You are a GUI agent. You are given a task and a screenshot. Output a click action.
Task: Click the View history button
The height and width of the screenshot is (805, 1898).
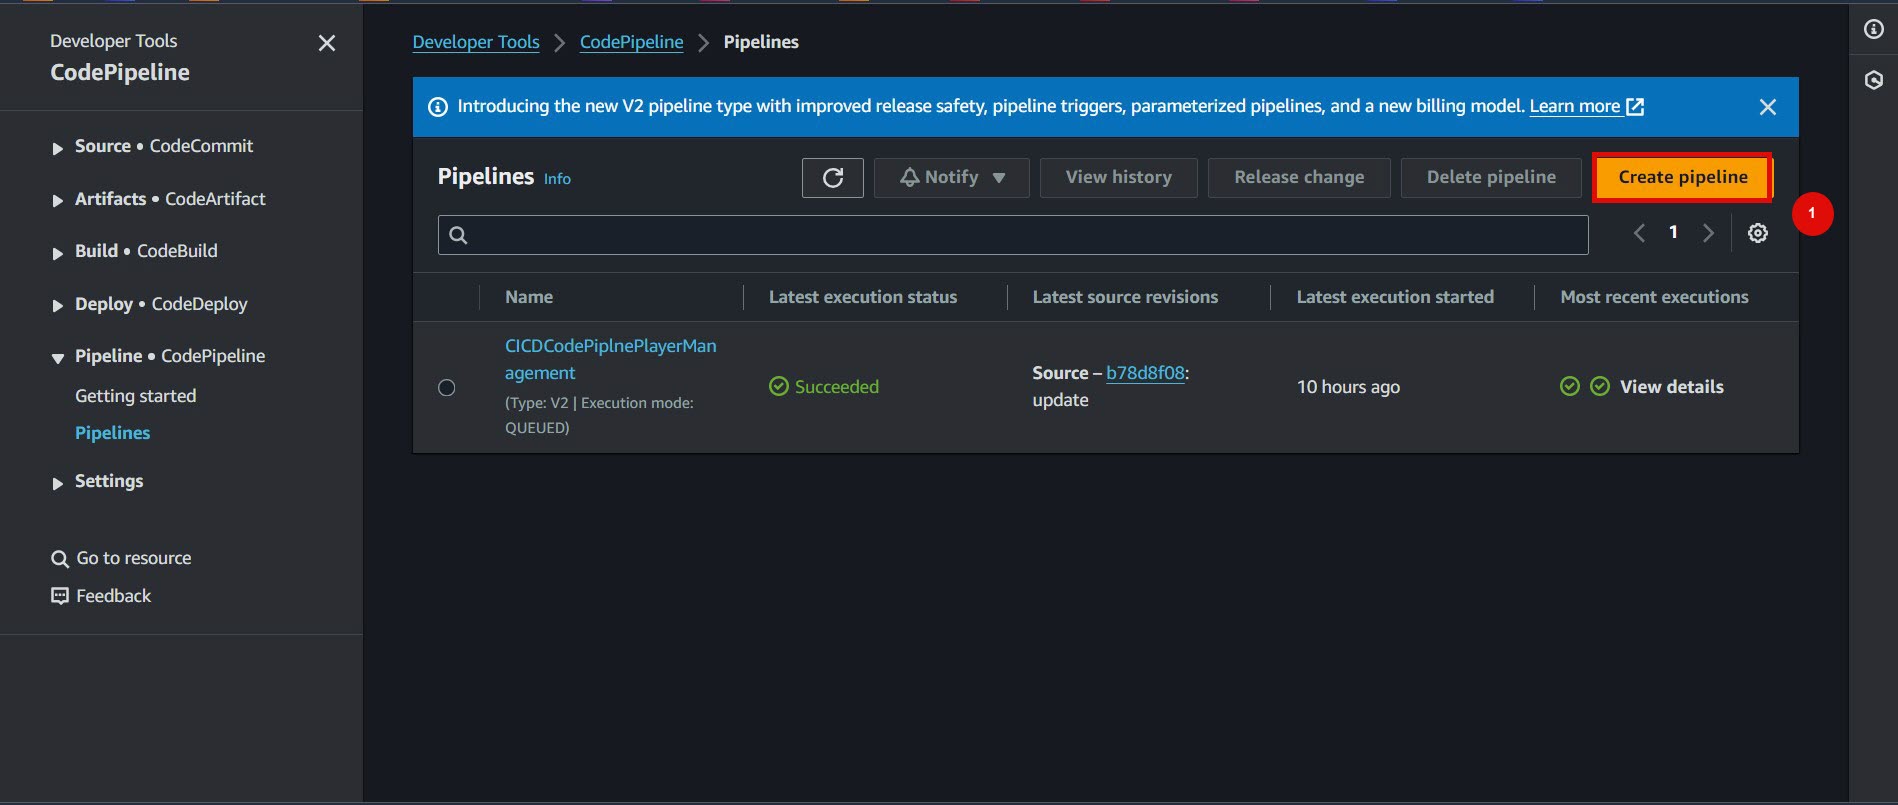1118,178
